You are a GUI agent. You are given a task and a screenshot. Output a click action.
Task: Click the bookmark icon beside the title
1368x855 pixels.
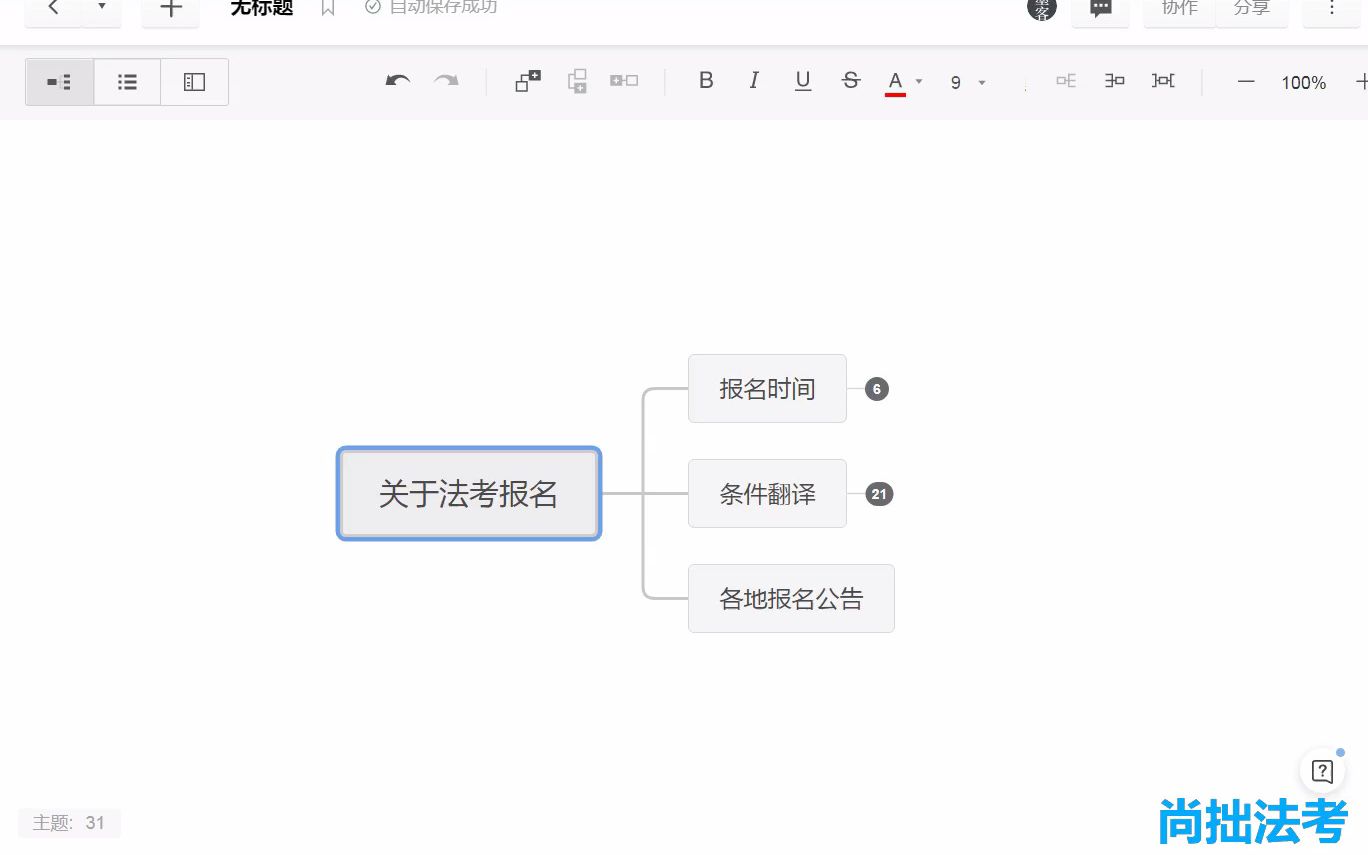(x=328, y=8)
